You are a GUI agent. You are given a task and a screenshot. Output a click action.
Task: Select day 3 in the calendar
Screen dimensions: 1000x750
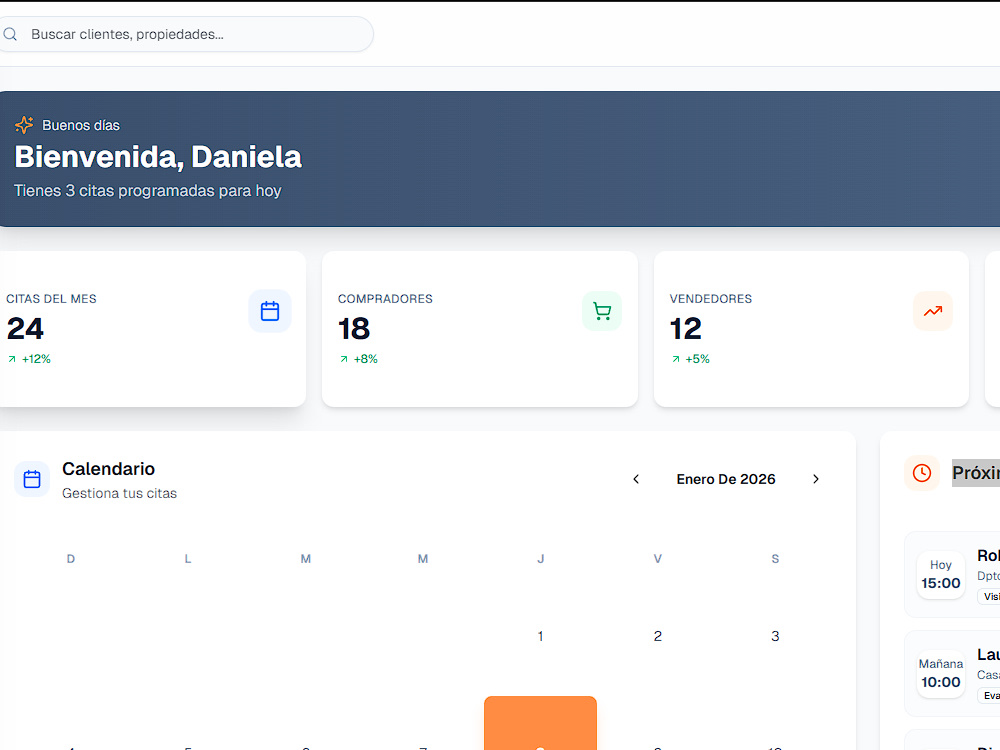[x=775, y=636]
